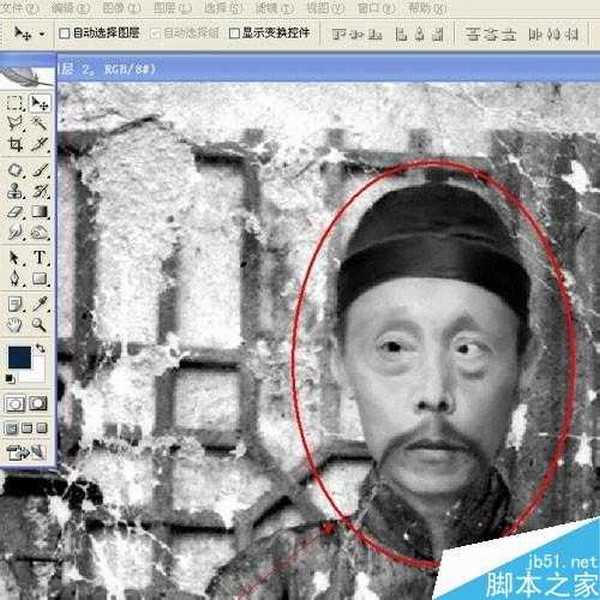Distribute top edges
This screenshot has height=600, width=600.
click(x=473, y=34)
